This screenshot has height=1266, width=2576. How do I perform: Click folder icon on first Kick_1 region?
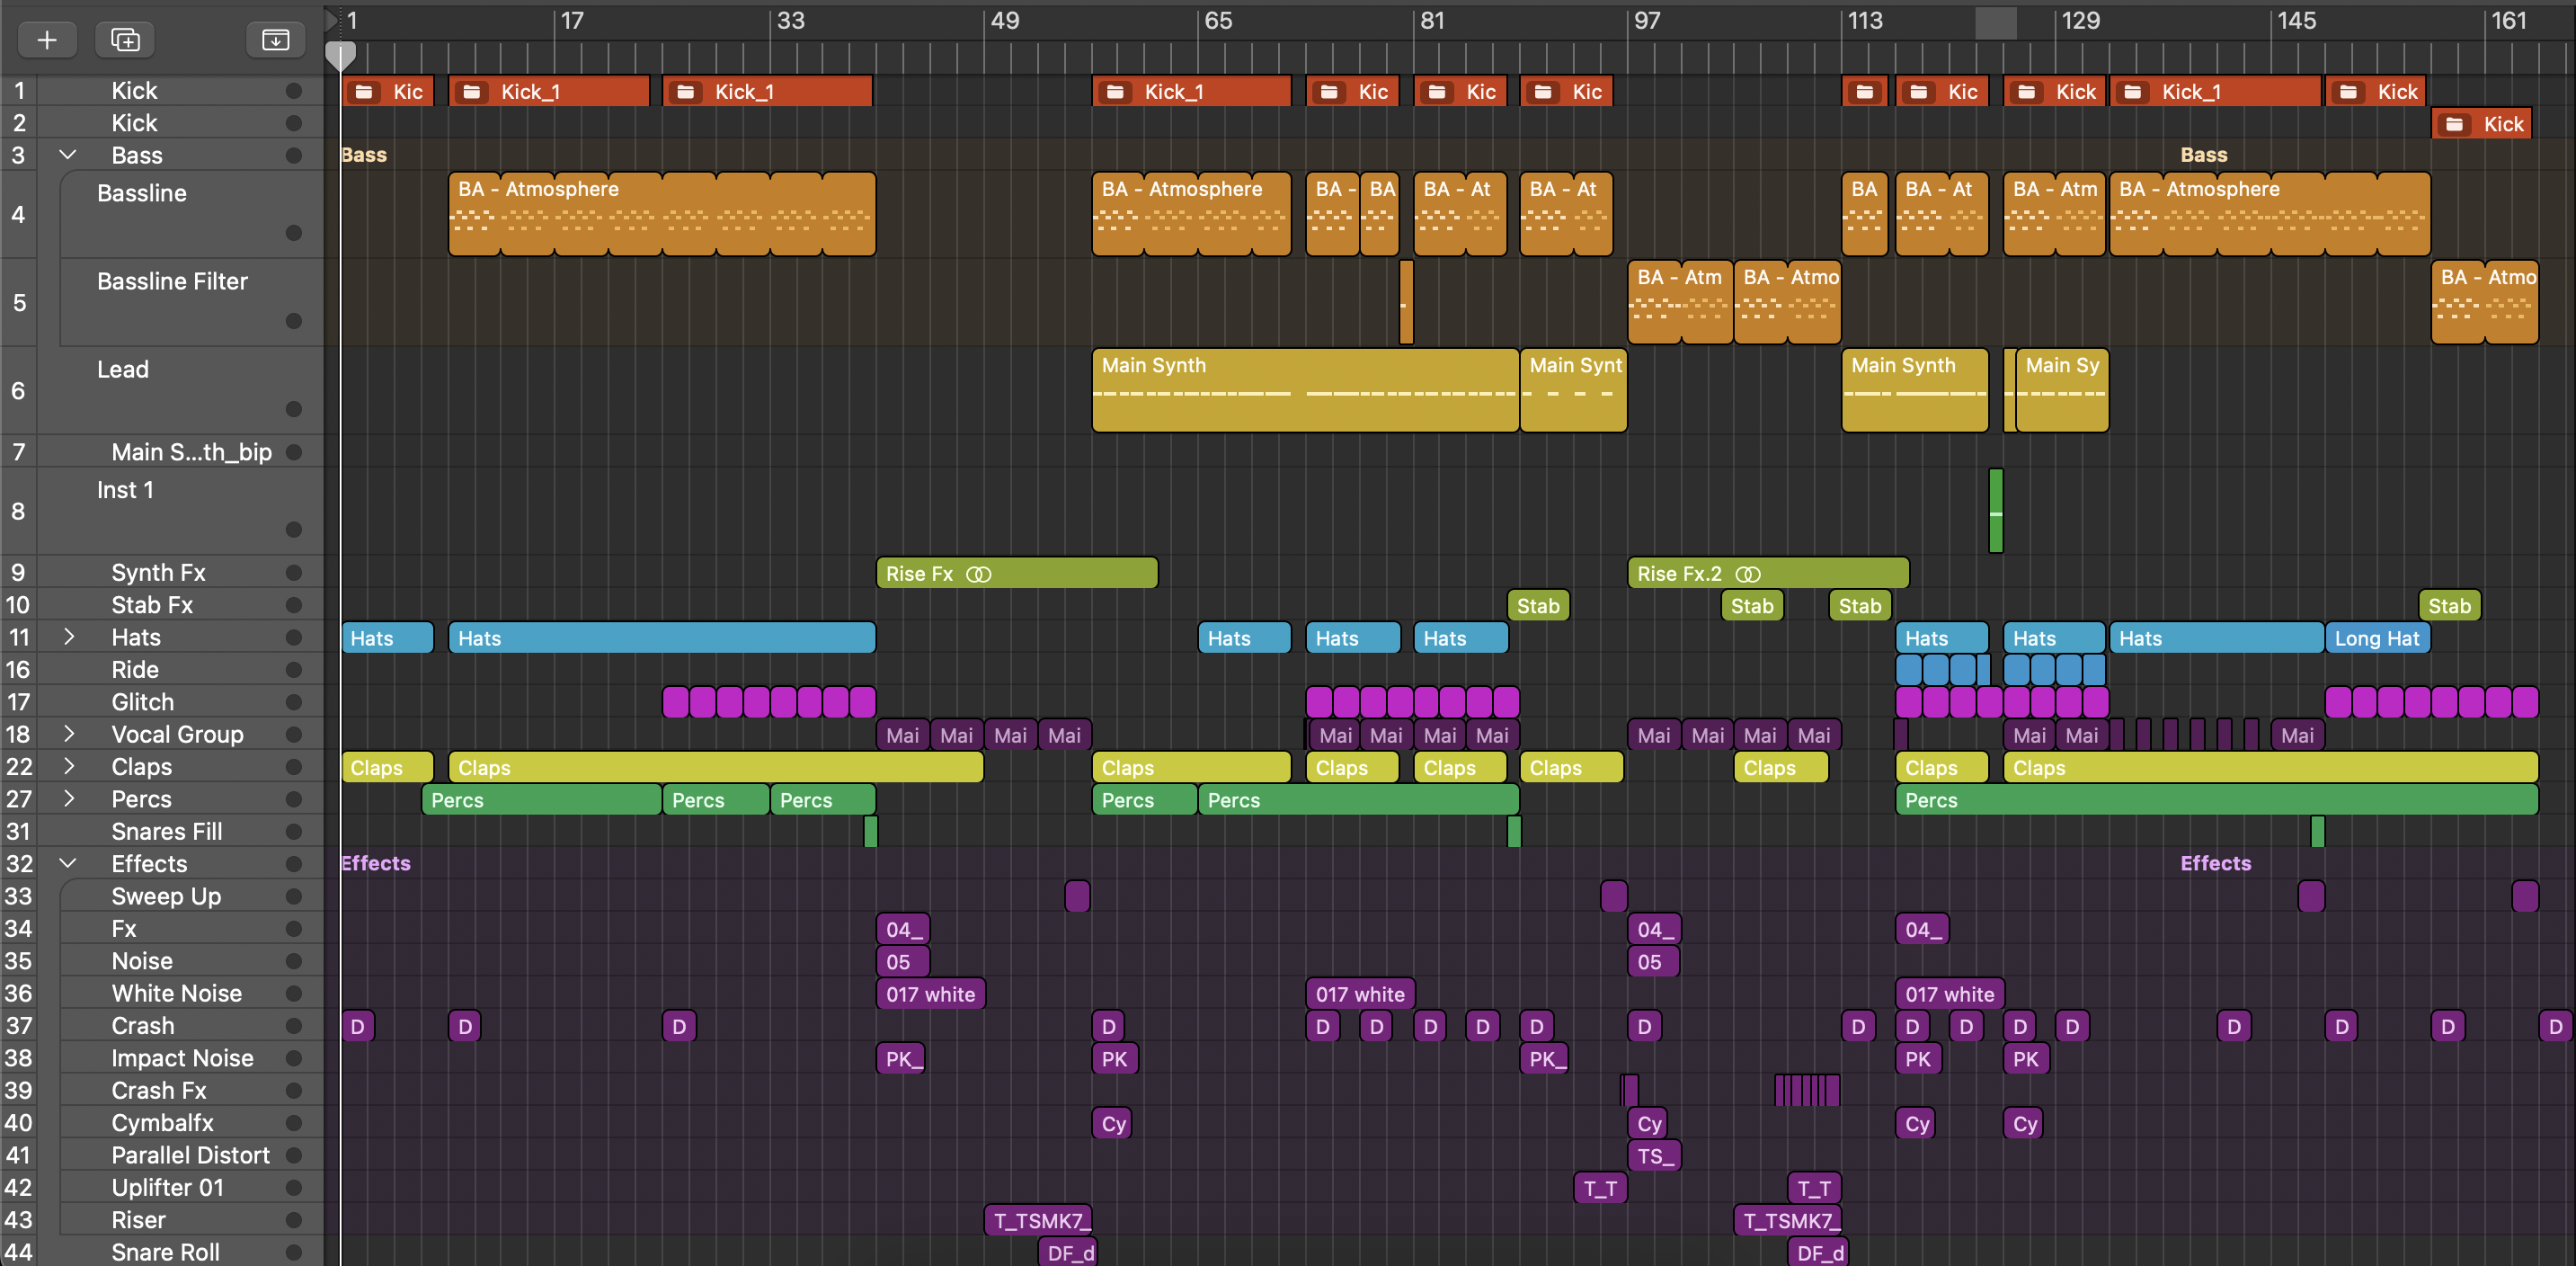[x=472, y=92]
